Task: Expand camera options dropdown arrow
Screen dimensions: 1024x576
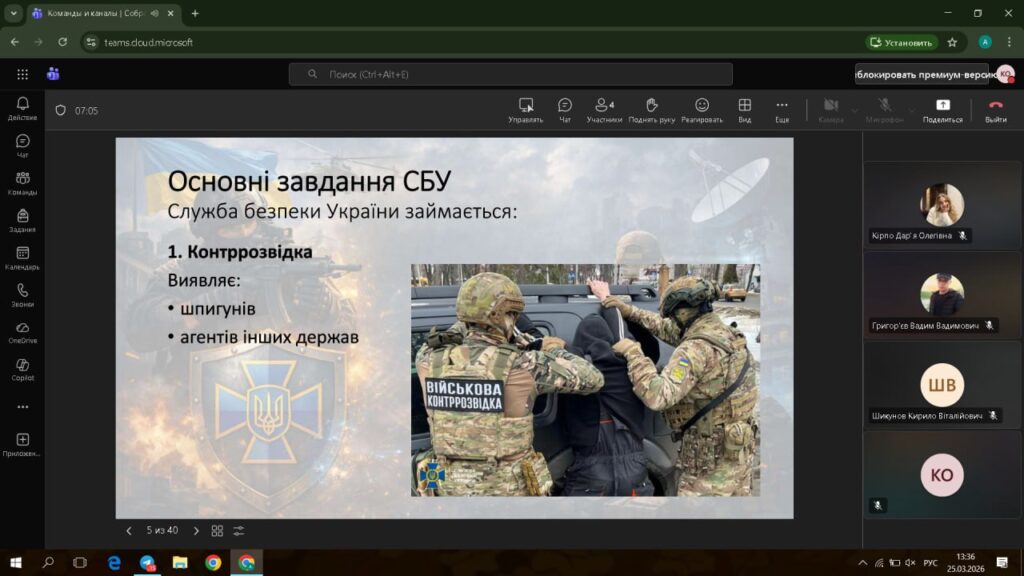Action: click(x=857, y=110)
